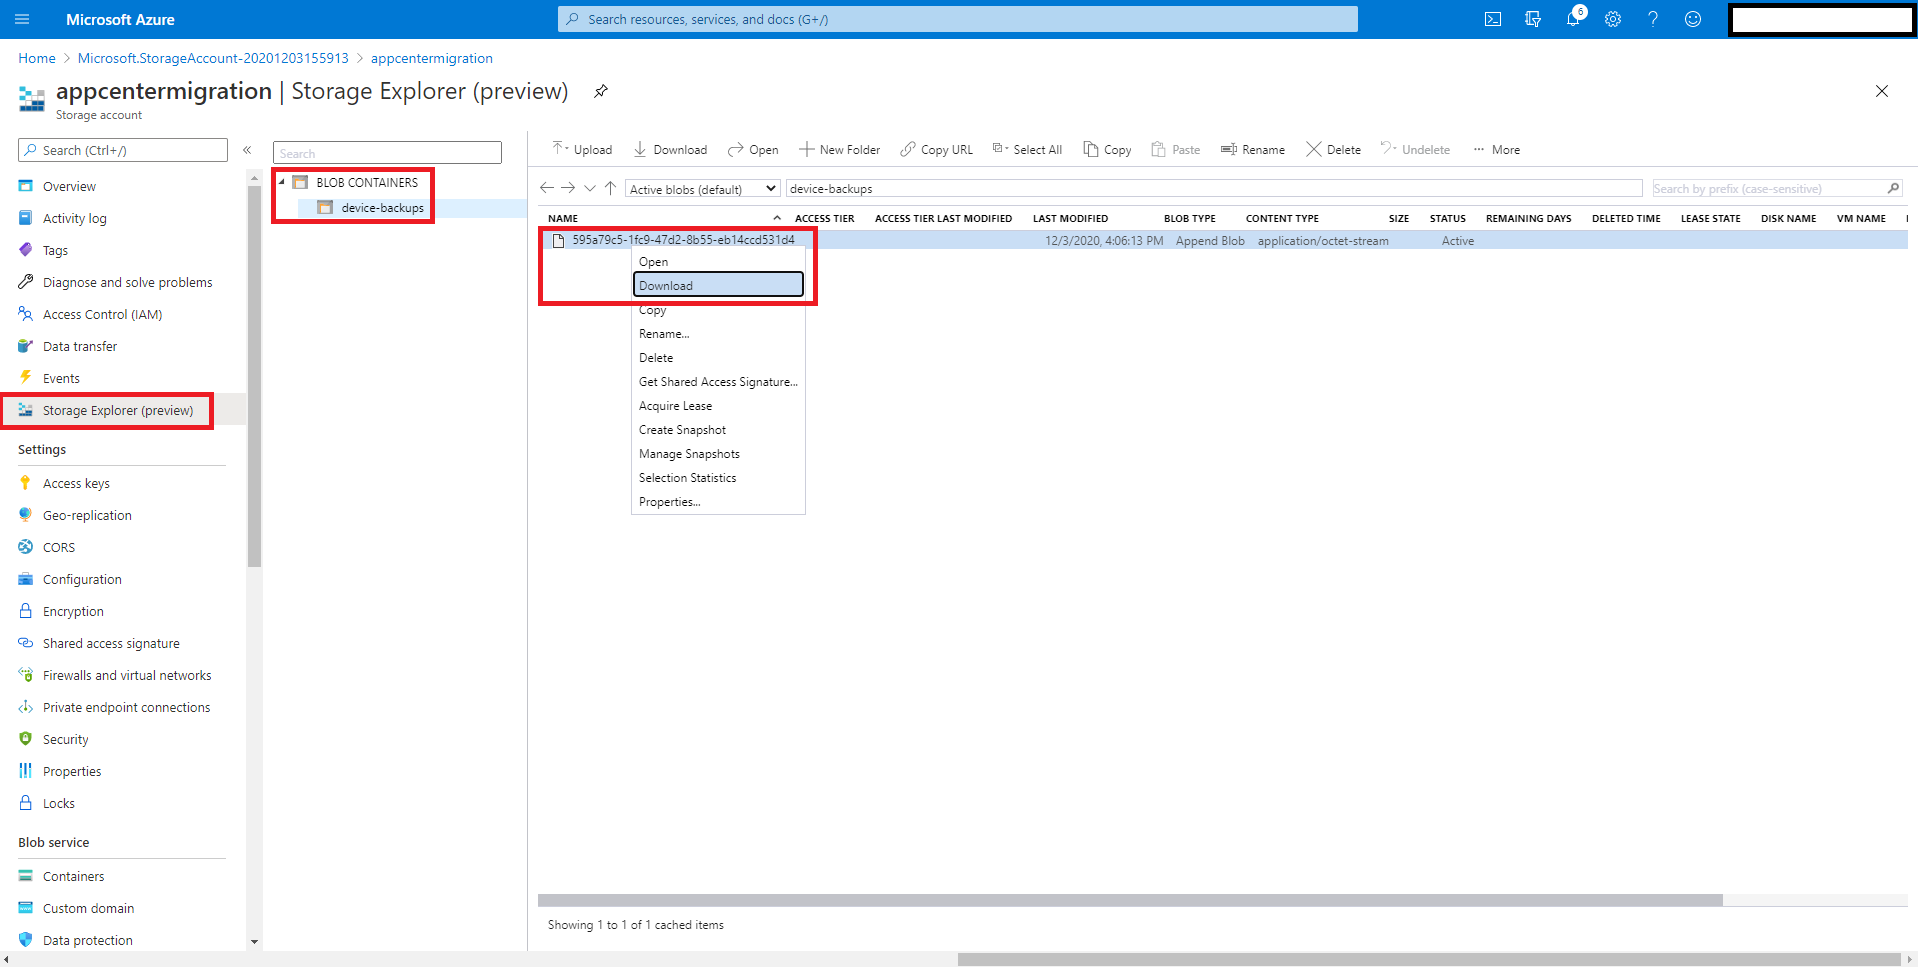Viewport: 1918px width, 967px height.
Task: Open the portal hamburger menu
Action: coord(22,19)
